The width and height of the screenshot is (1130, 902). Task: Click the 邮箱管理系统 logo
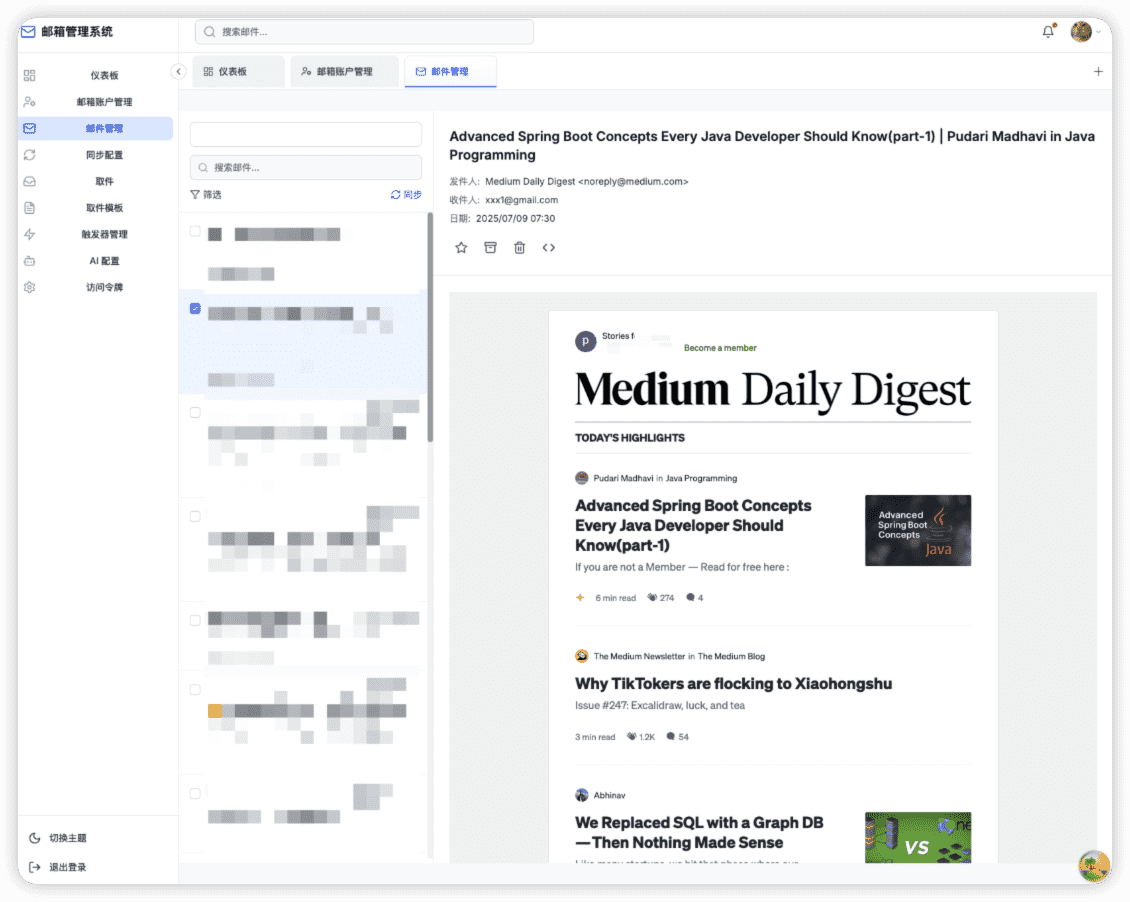pyautogui.click(x=67, y=32)
